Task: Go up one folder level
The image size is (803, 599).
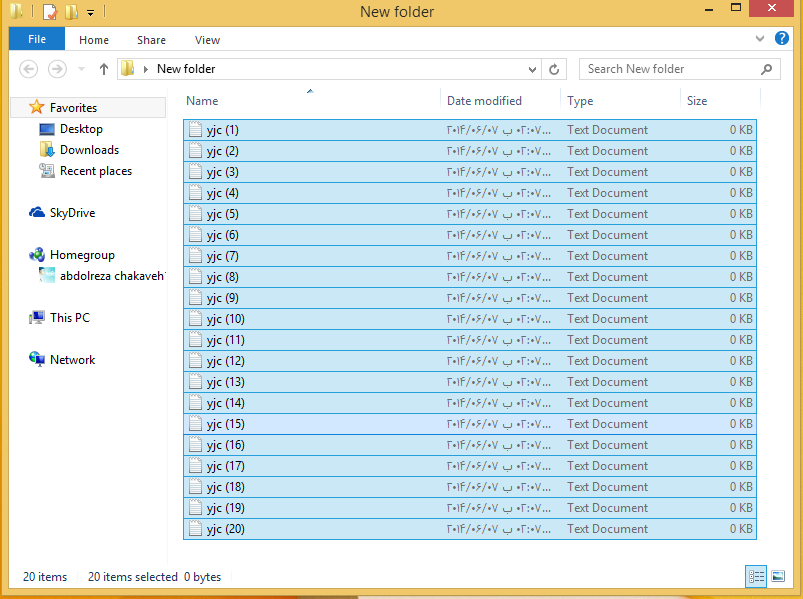Action: point(104,69)
